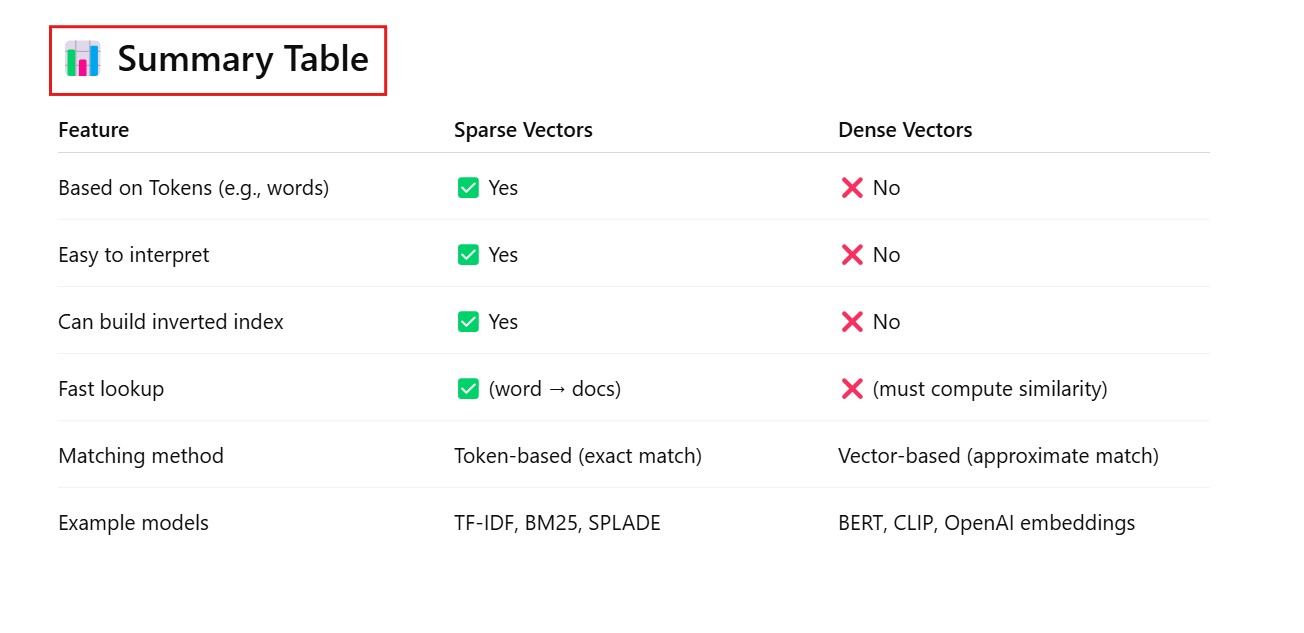
Task: Click the (must compute similarity) text
Action: (x=990, y=389)
